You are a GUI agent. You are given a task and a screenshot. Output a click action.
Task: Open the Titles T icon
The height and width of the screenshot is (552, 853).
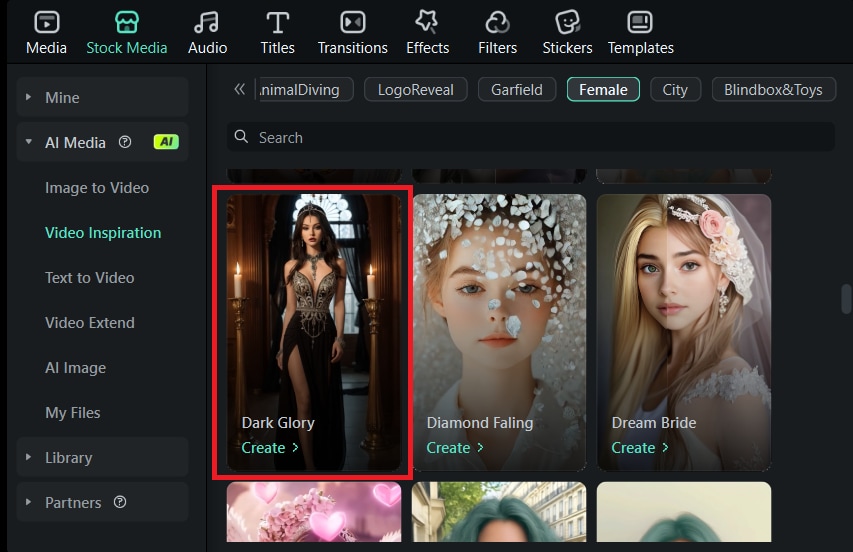277,23
